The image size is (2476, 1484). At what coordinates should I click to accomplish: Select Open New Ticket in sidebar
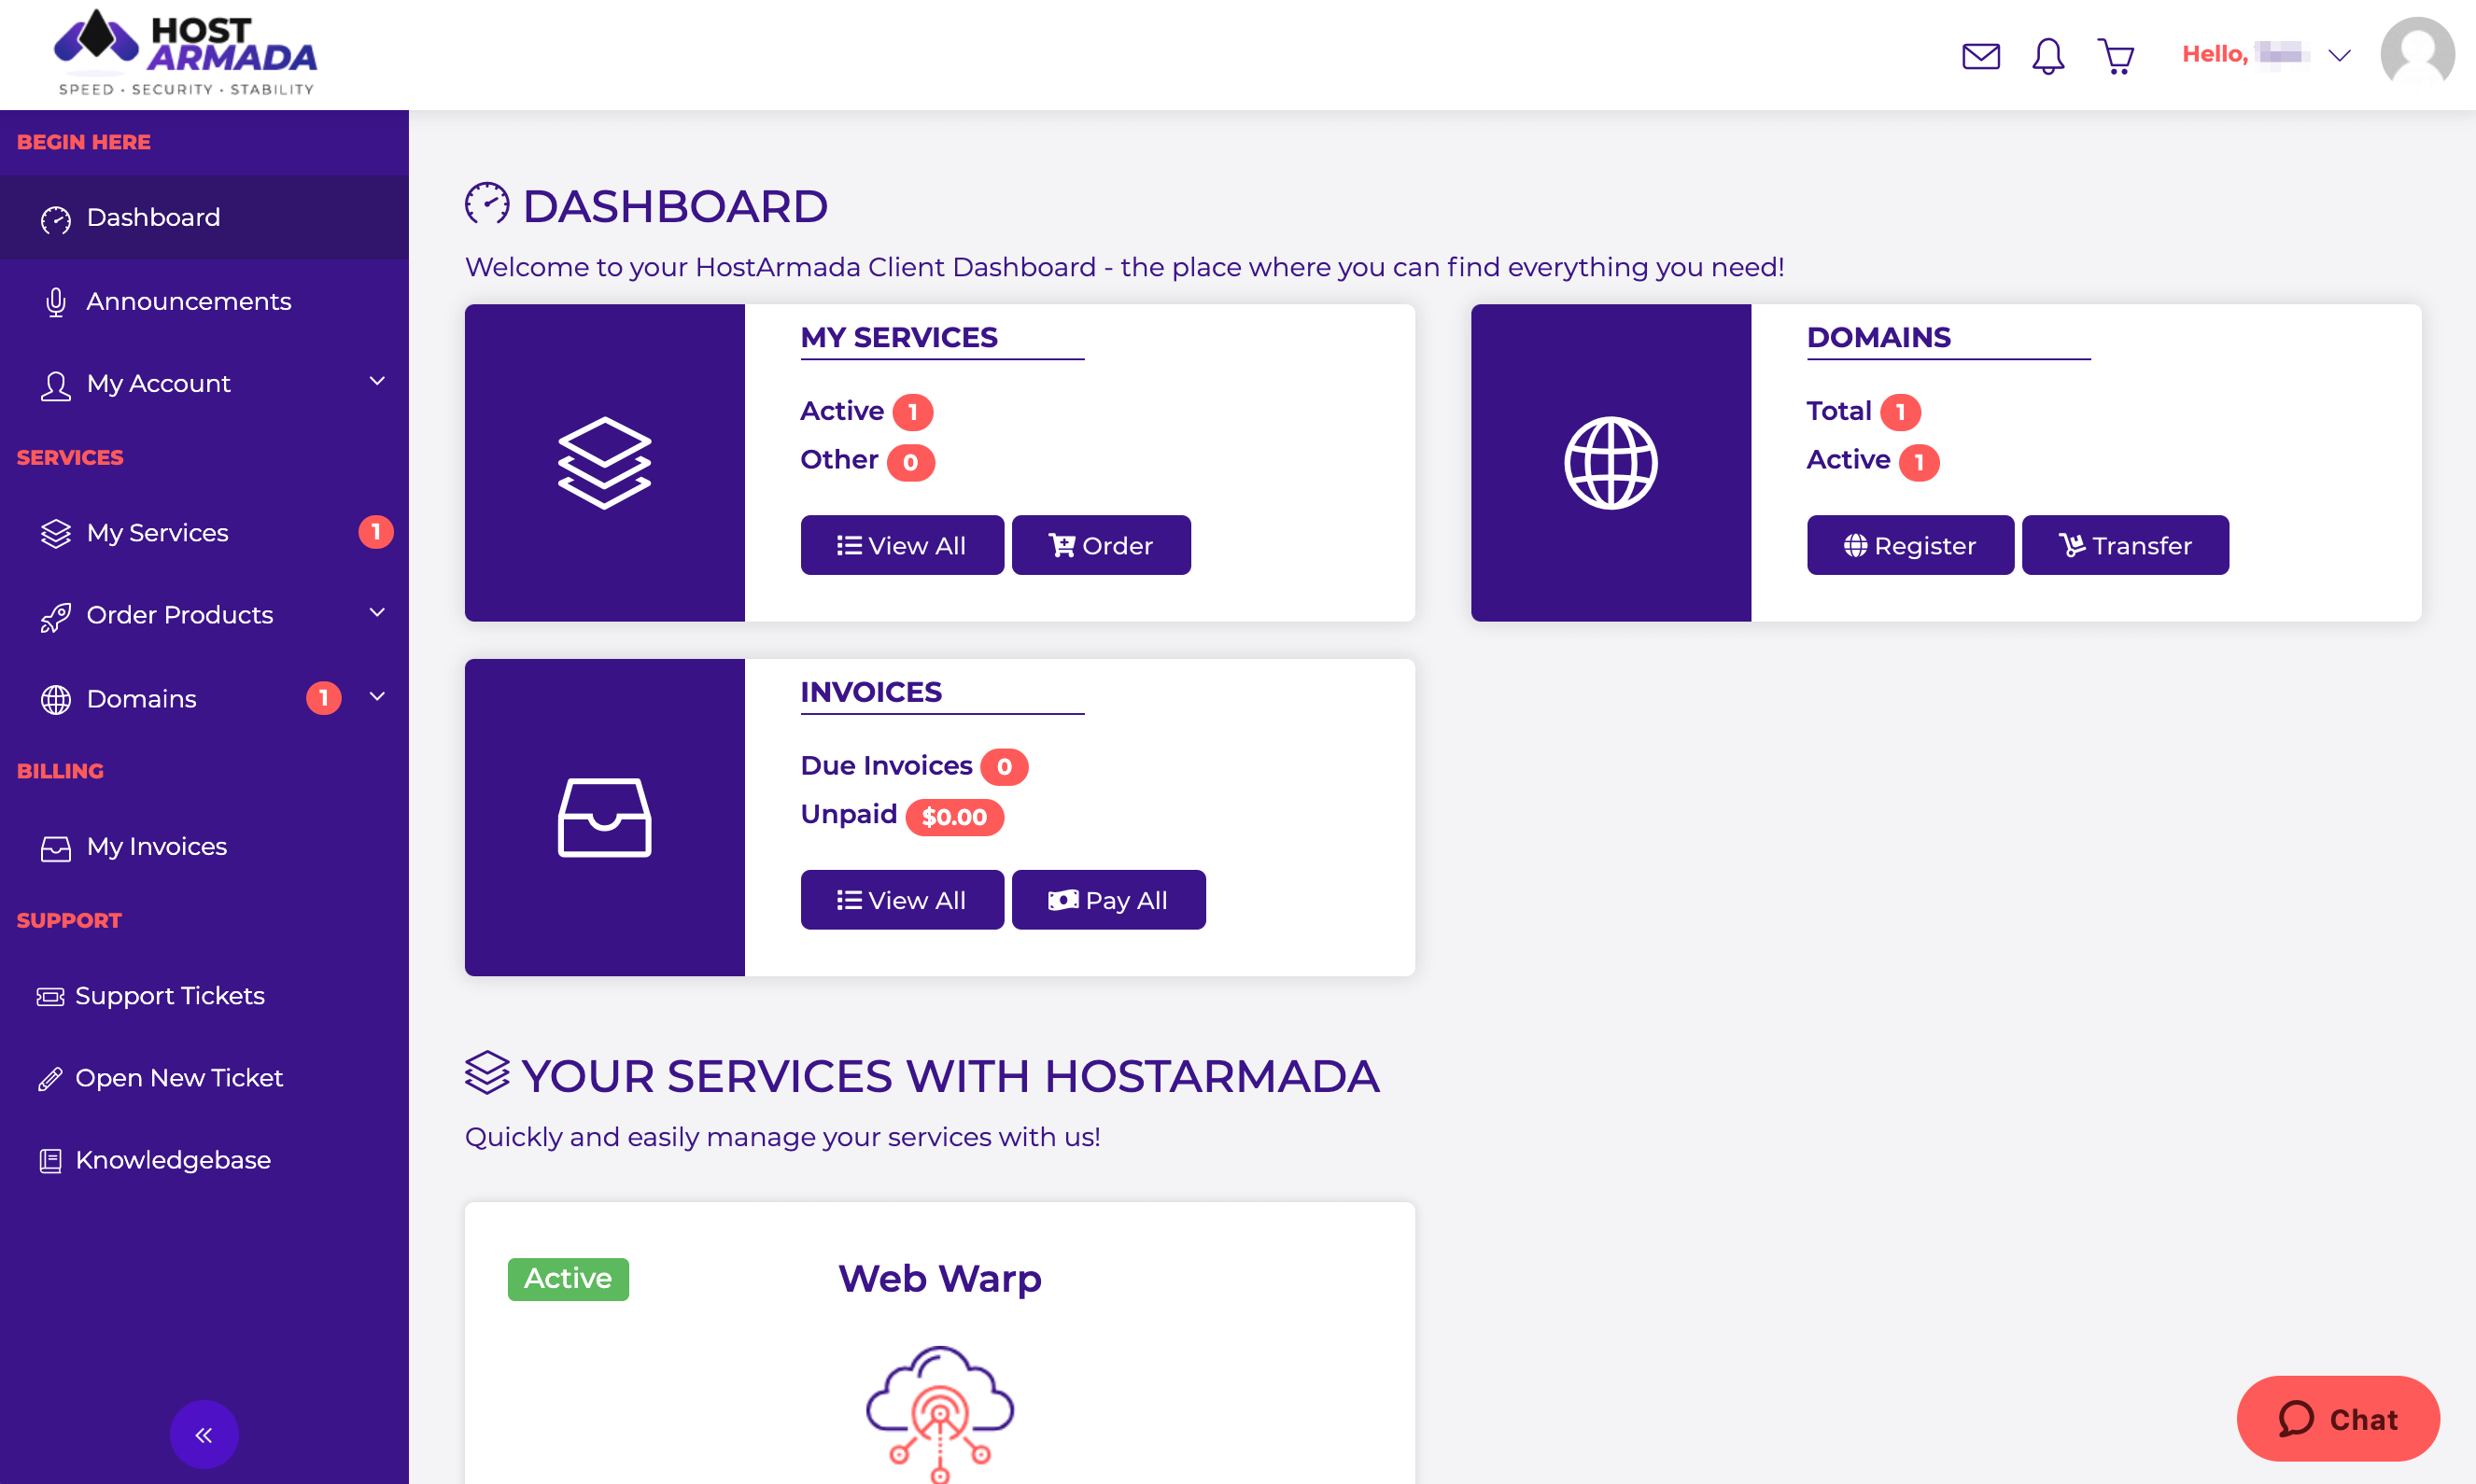click(x=204, y=1078)
